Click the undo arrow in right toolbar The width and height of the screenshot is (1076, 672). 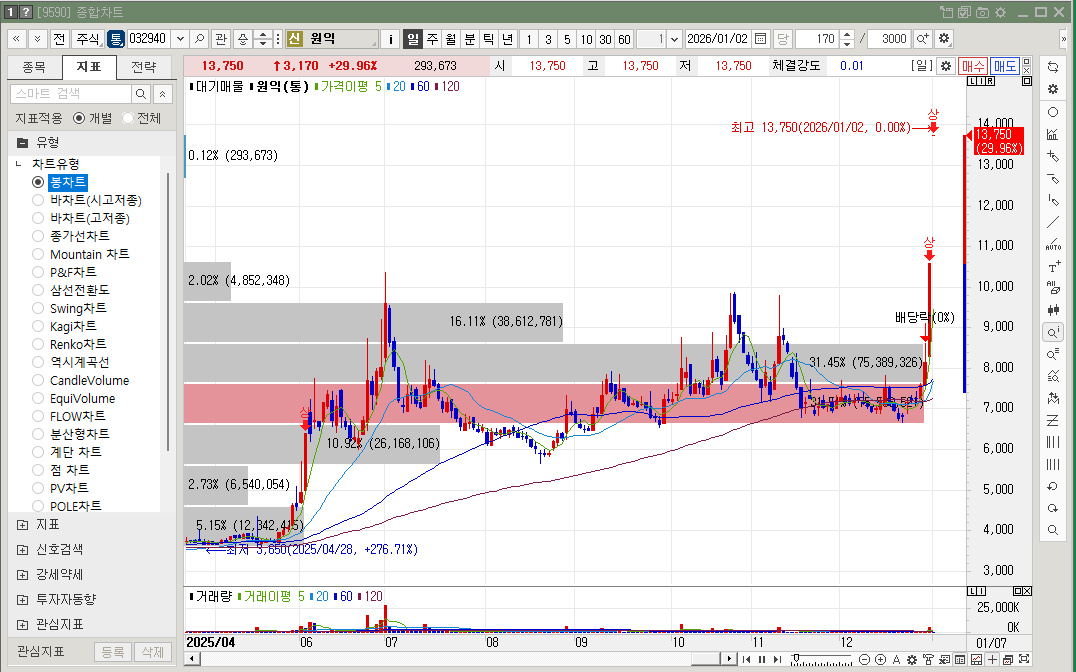1053,487
